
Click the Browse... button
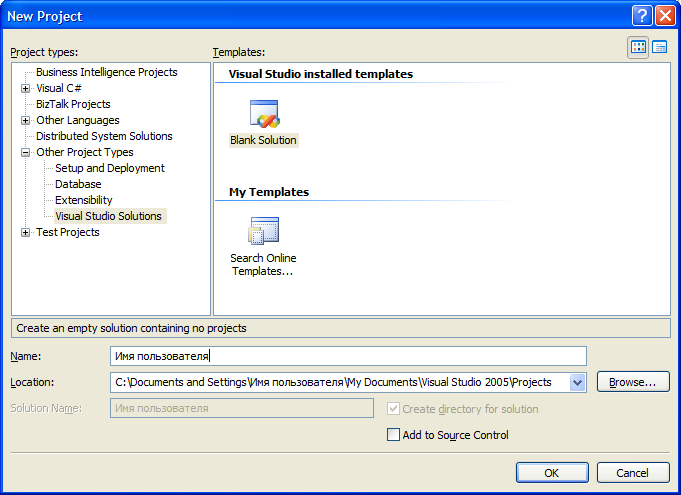(633, 382)
